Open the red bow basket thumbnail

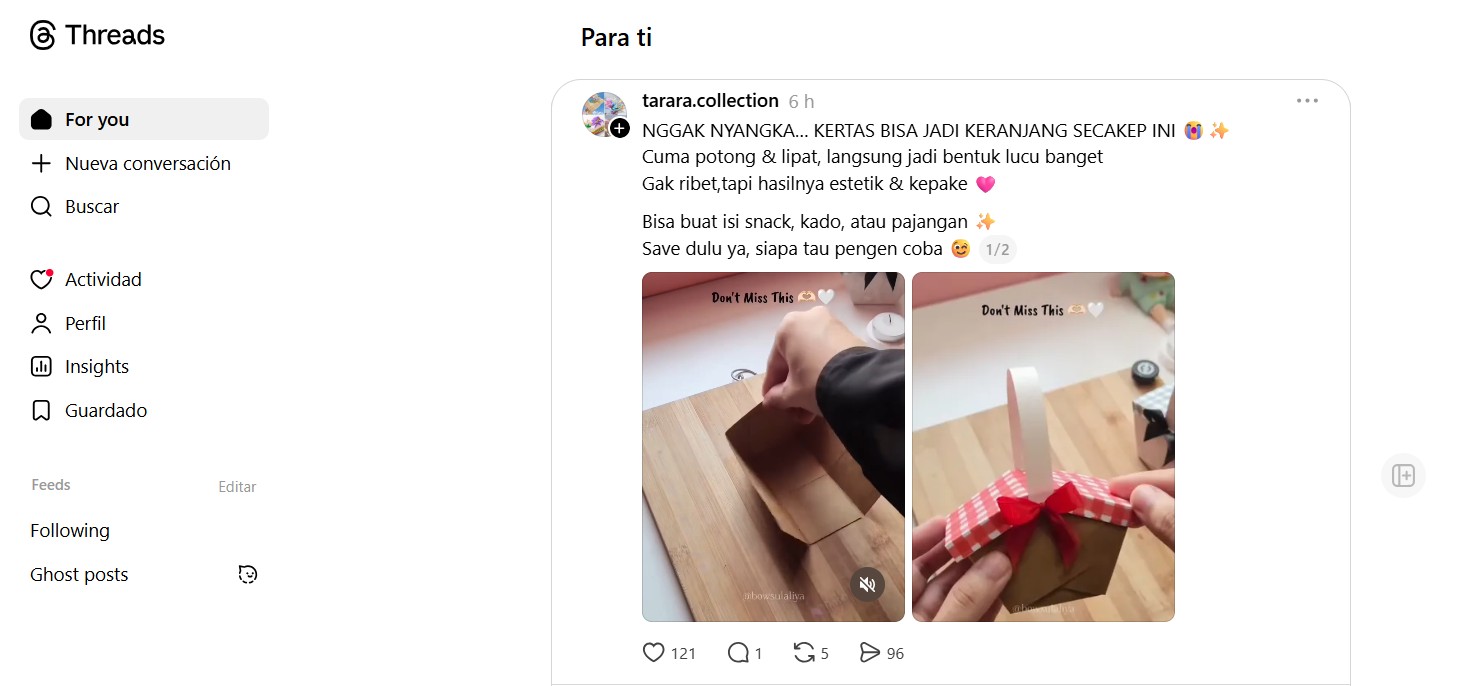pyautogui.click(x=1043, y=447)
